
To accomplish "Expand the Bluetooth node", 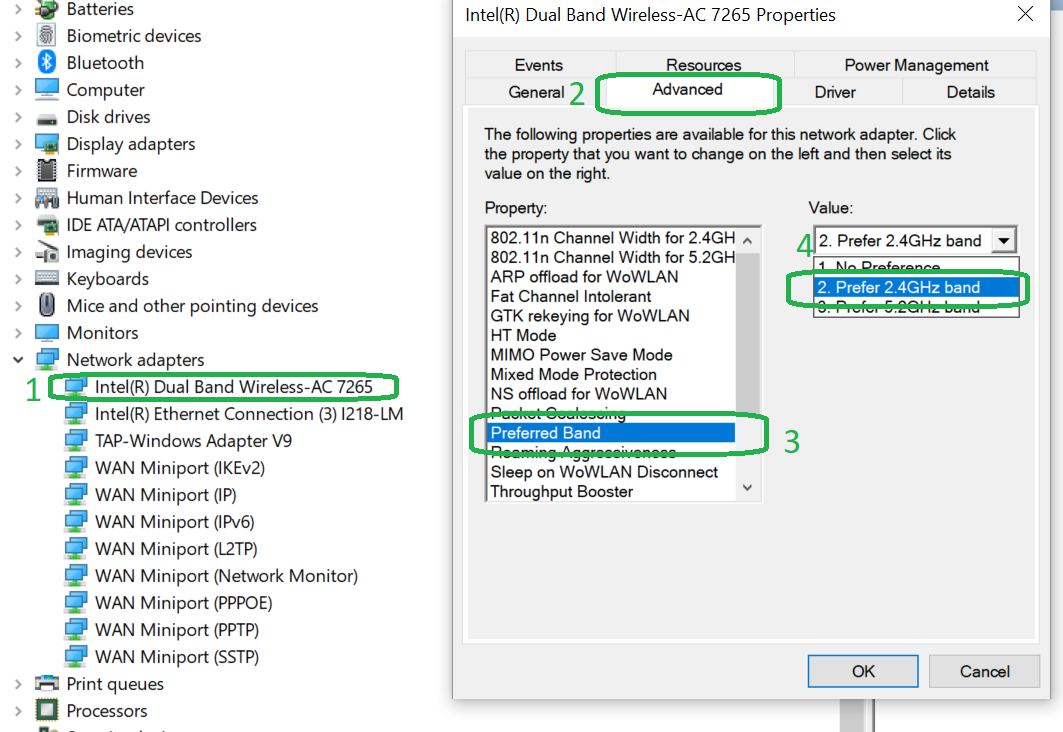I will pos(18,63).
